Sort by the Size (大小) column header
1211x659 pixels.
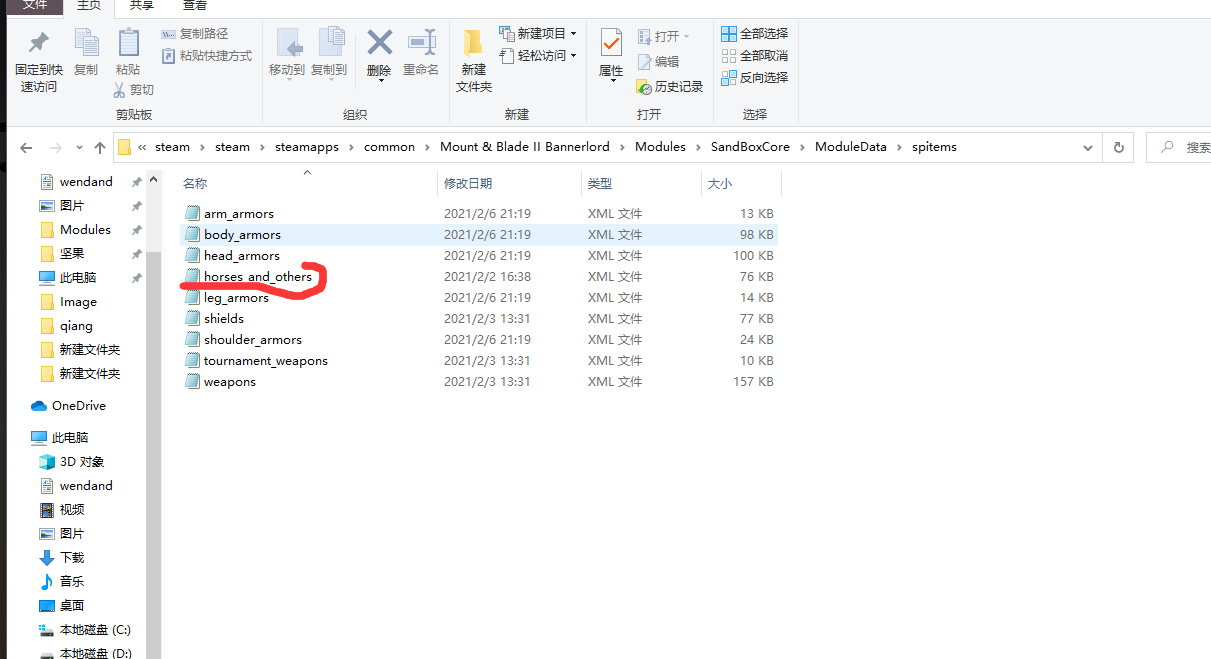[x=741, y=184]
